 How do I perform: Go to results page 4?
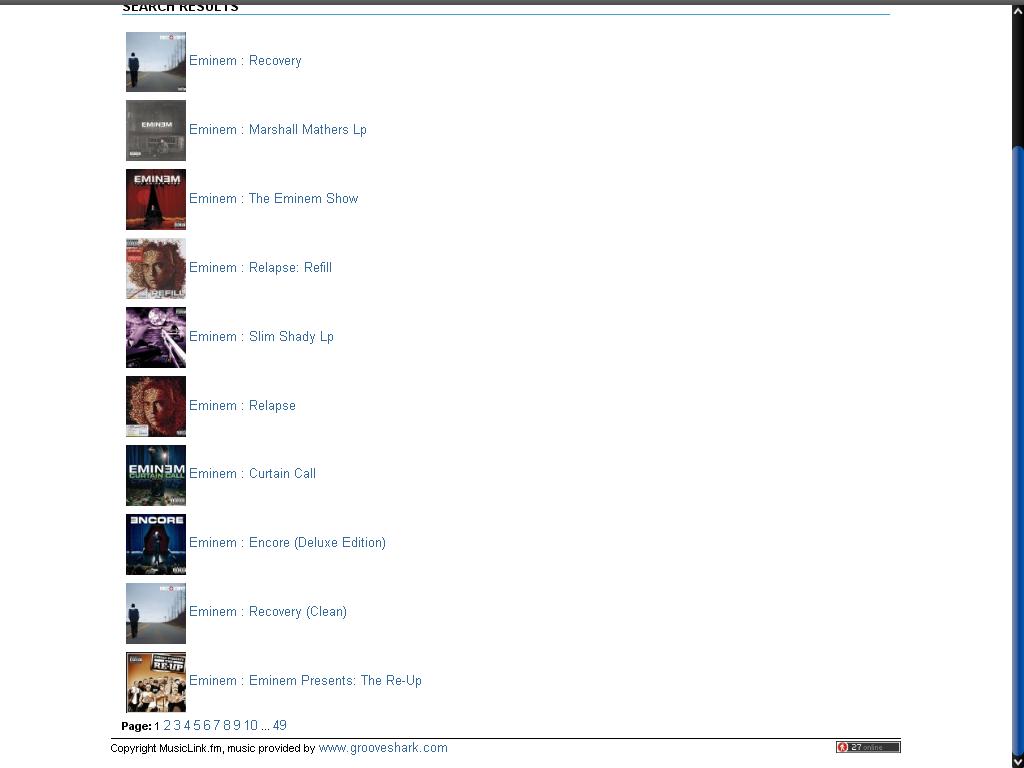pyautogui.click(x=187, y=726)
